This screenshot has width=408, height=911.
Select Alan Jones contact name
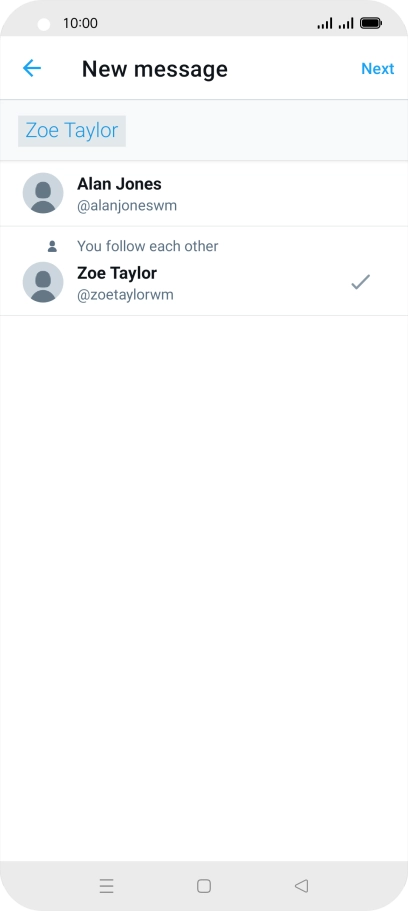(119, 184)
